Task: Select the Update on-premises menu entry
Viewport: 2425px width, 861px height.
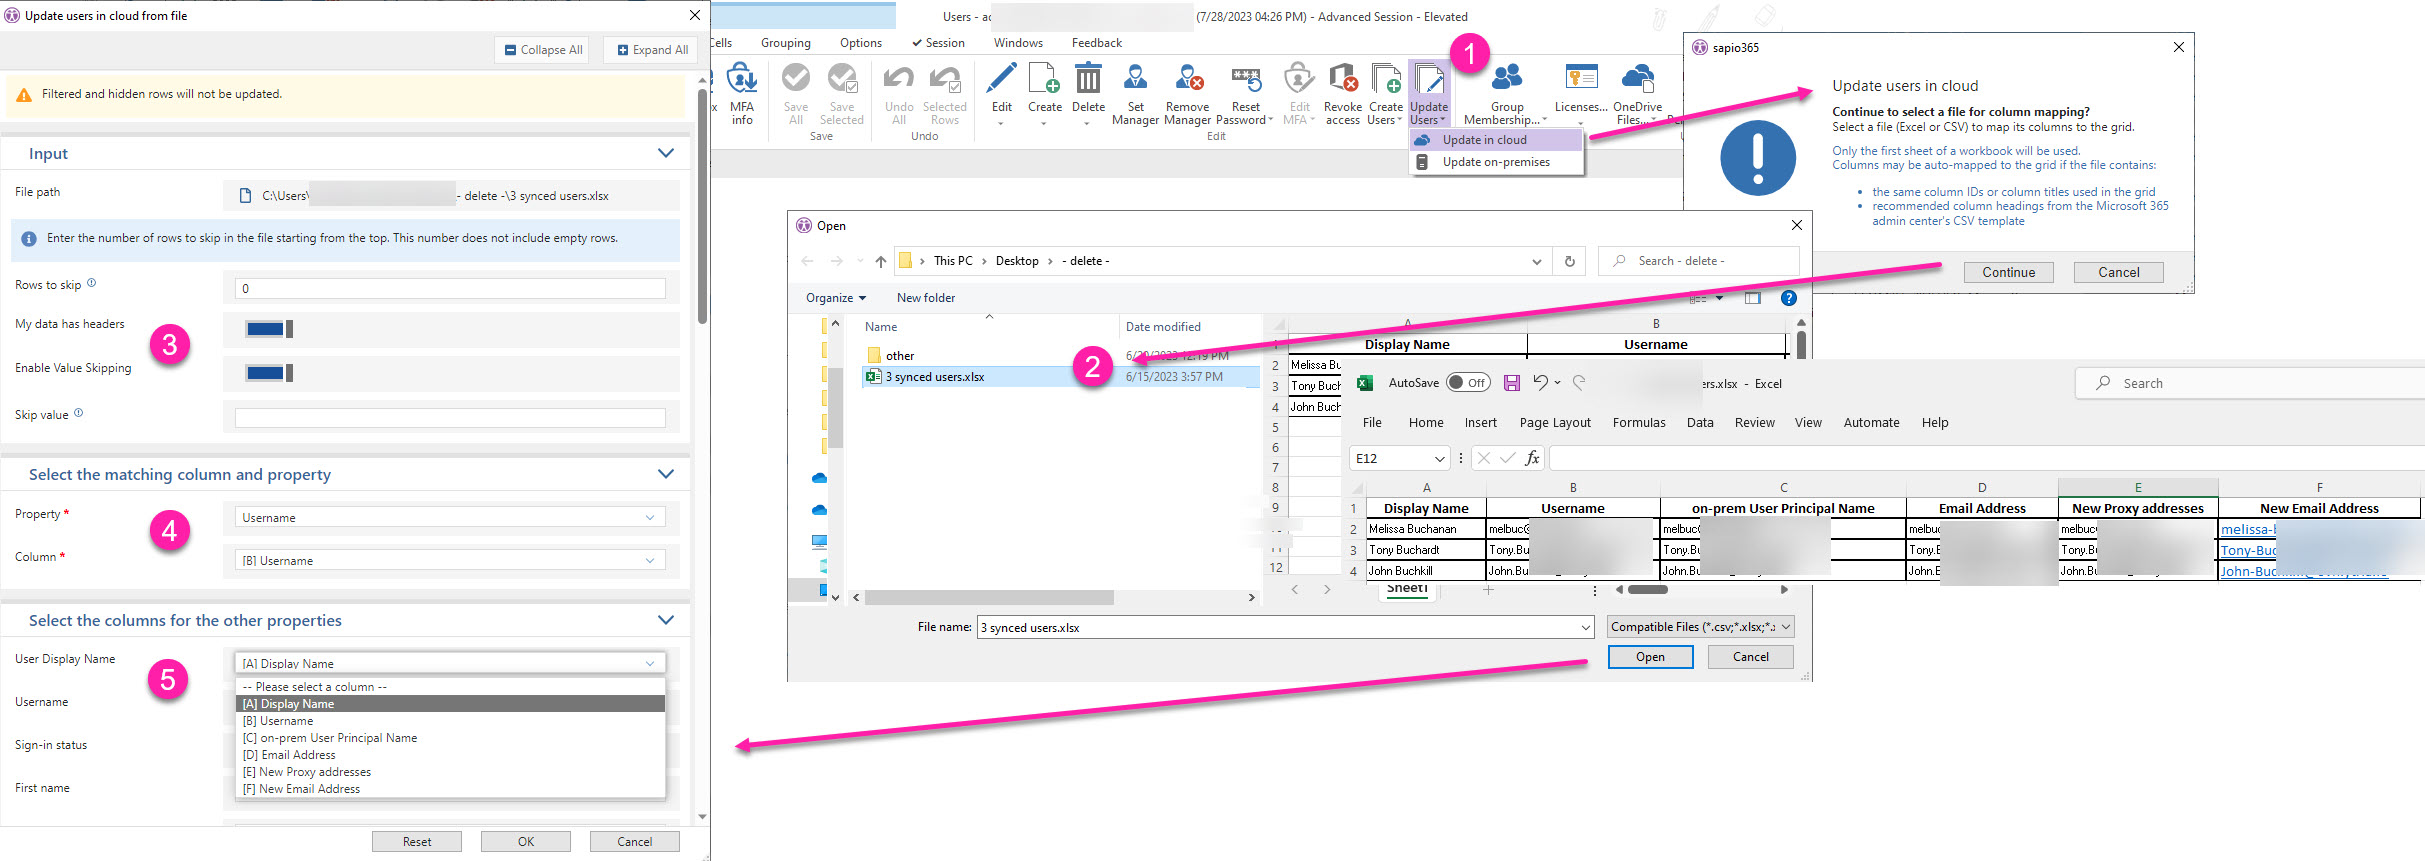Action: (1495, 162)
